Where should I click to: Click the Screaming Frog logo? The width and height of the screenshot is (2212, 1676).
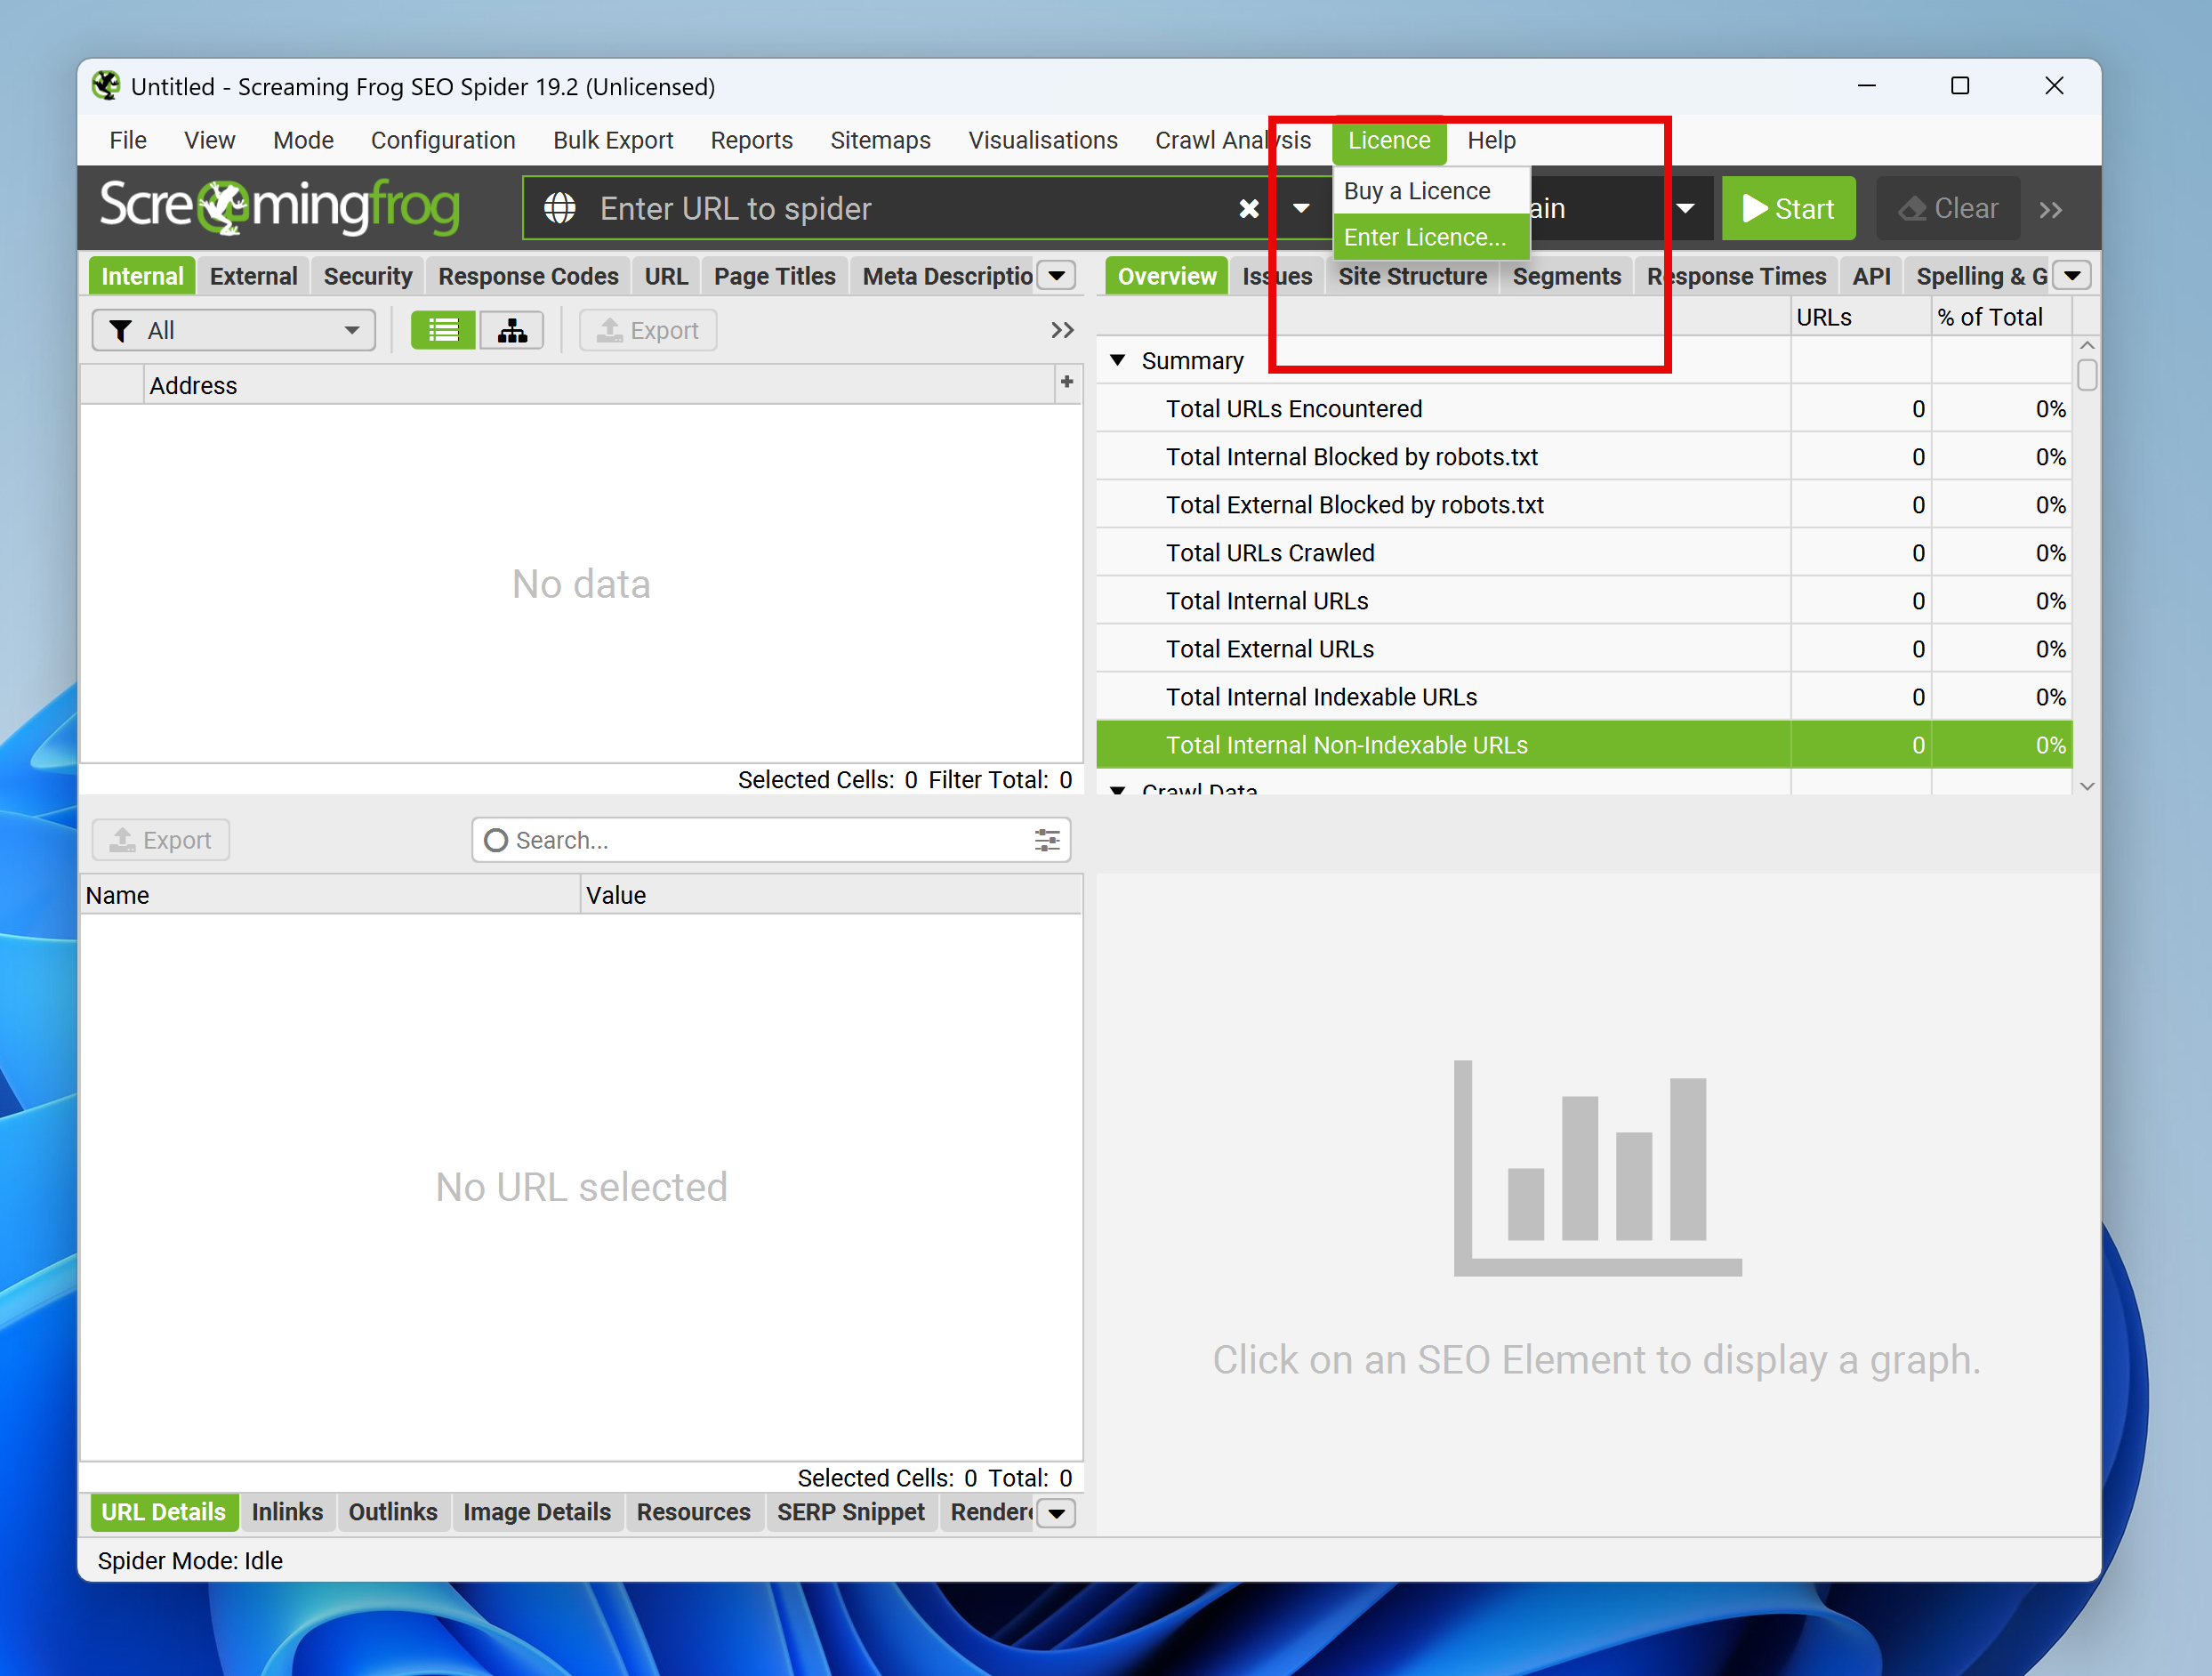click(279, 207)
